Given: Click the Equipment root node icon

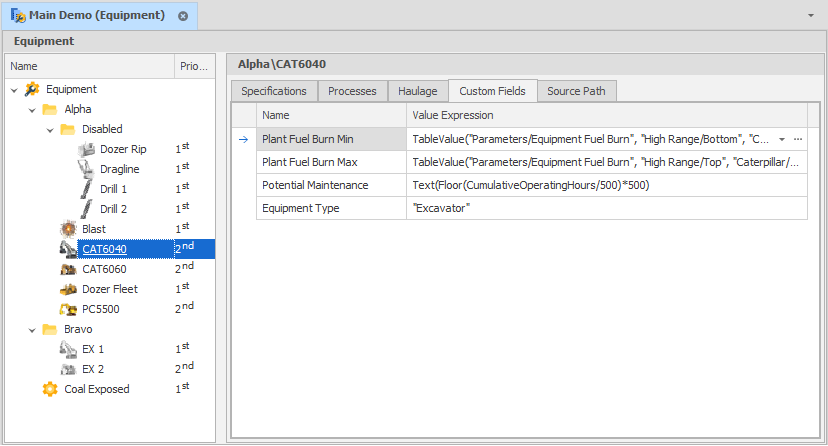Looking at the screenshot, I should 32,89.
